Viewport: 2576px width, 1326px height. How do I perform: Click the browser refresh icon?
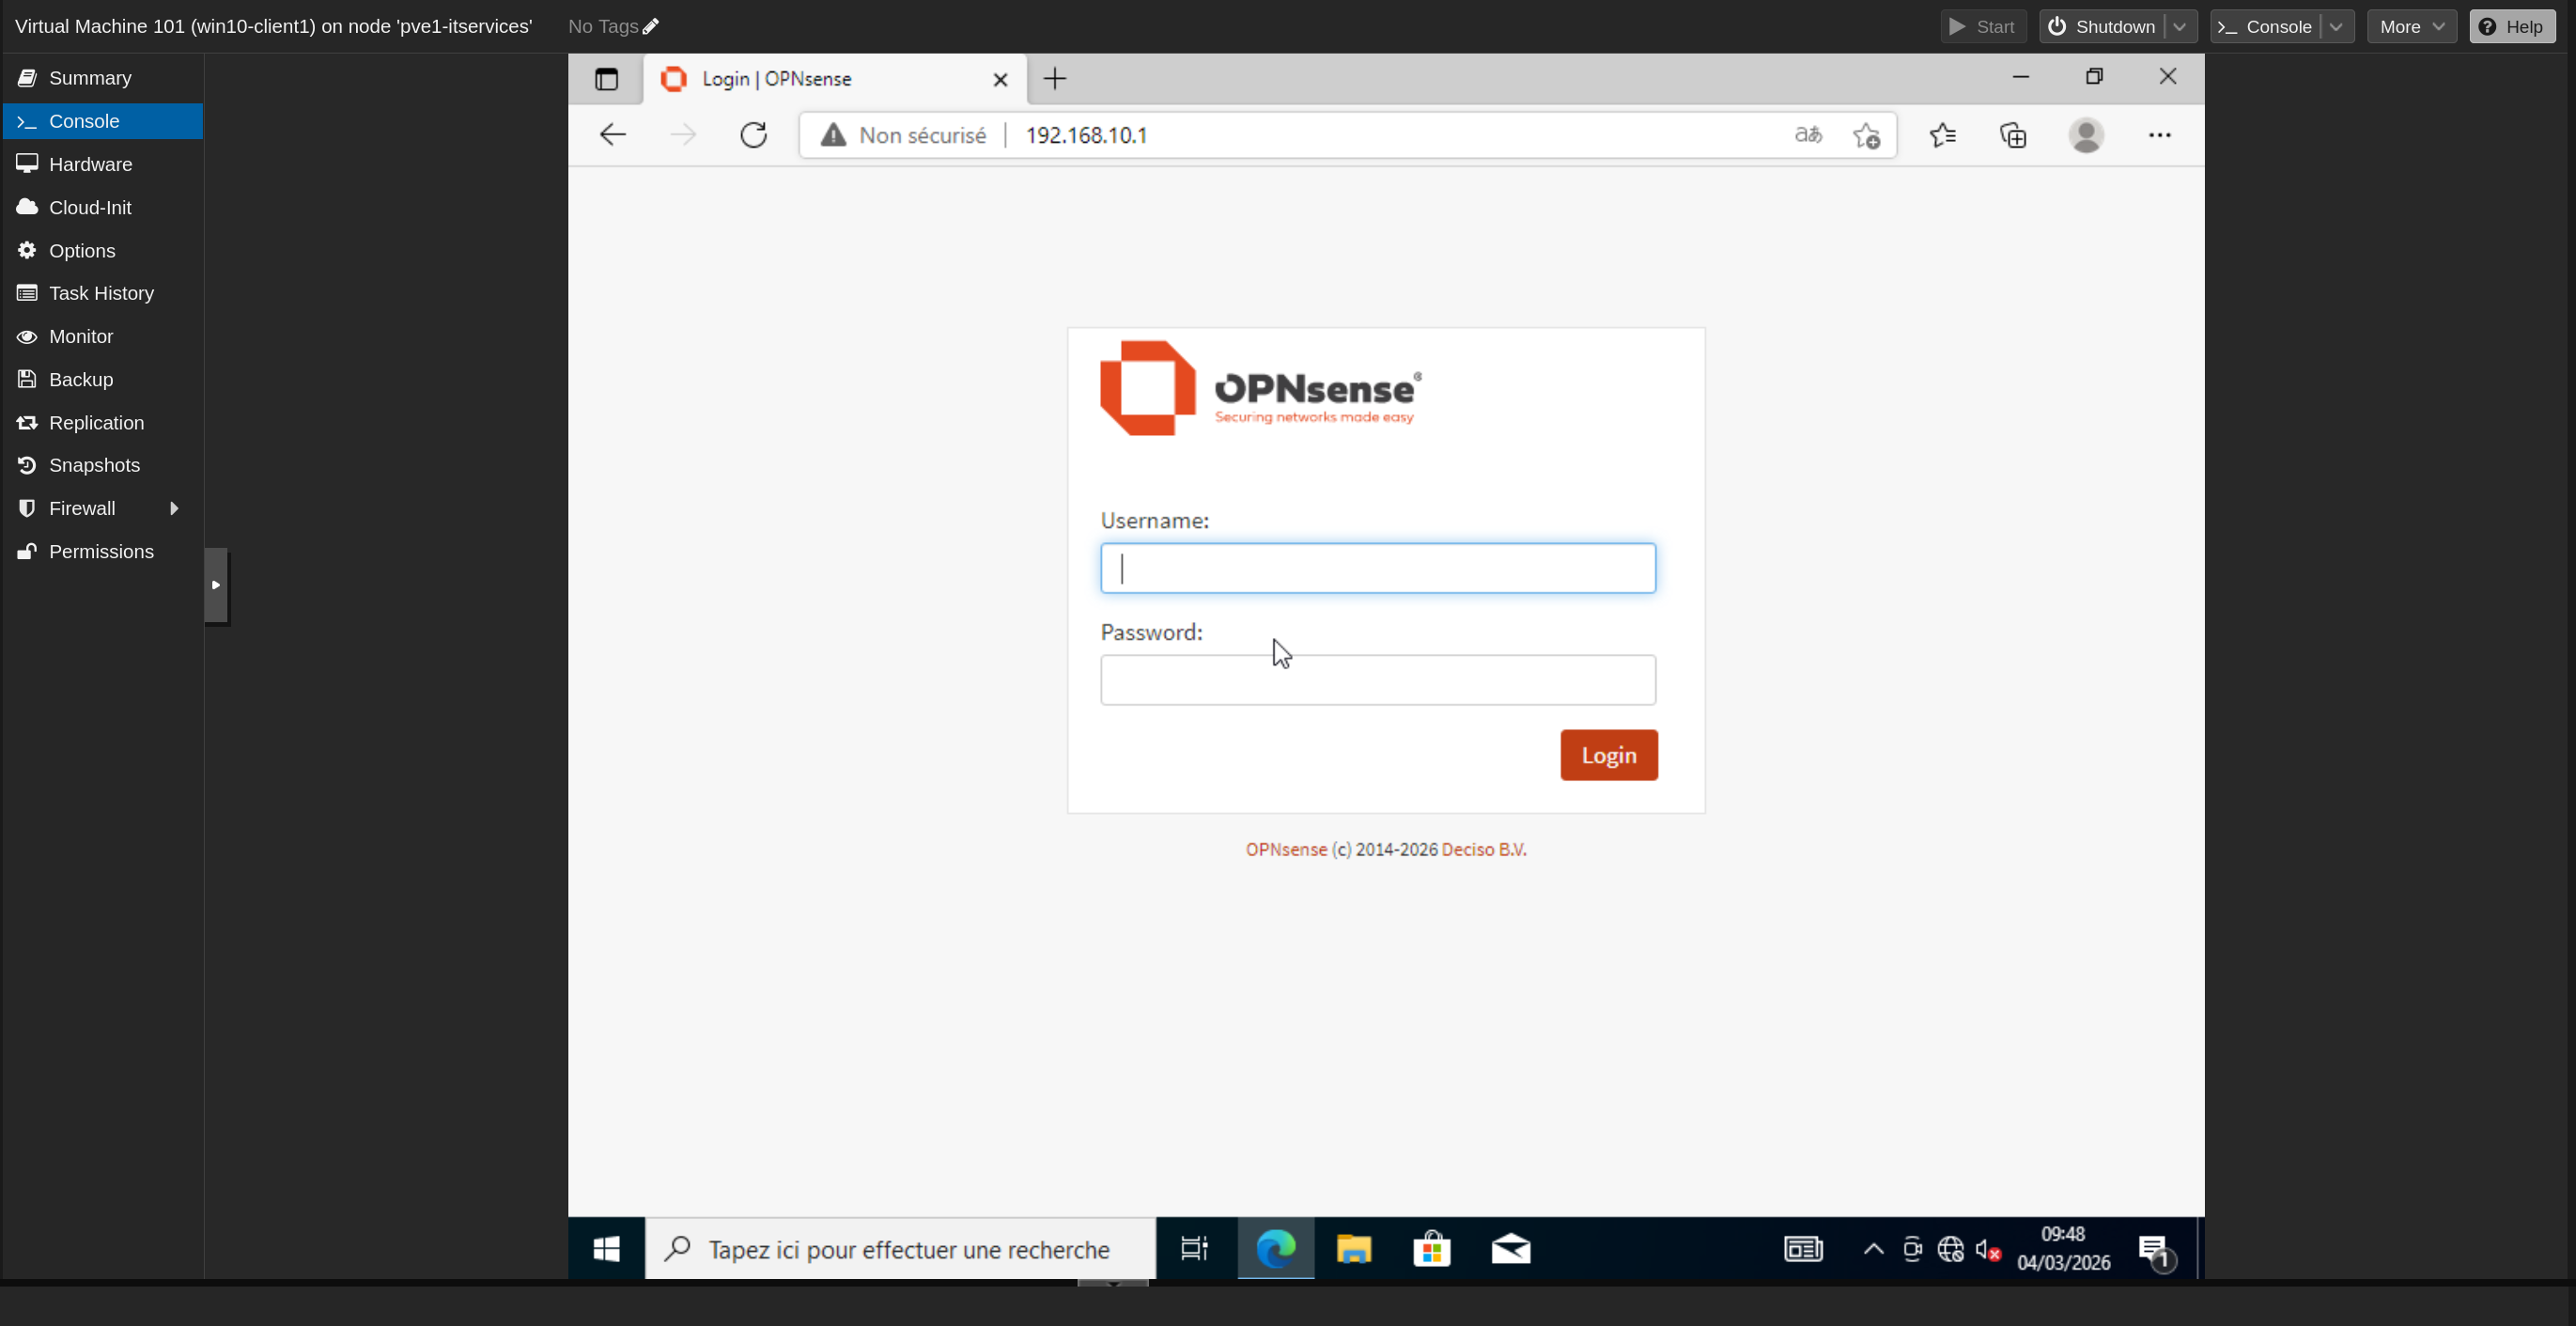click(x=753, y=135)
